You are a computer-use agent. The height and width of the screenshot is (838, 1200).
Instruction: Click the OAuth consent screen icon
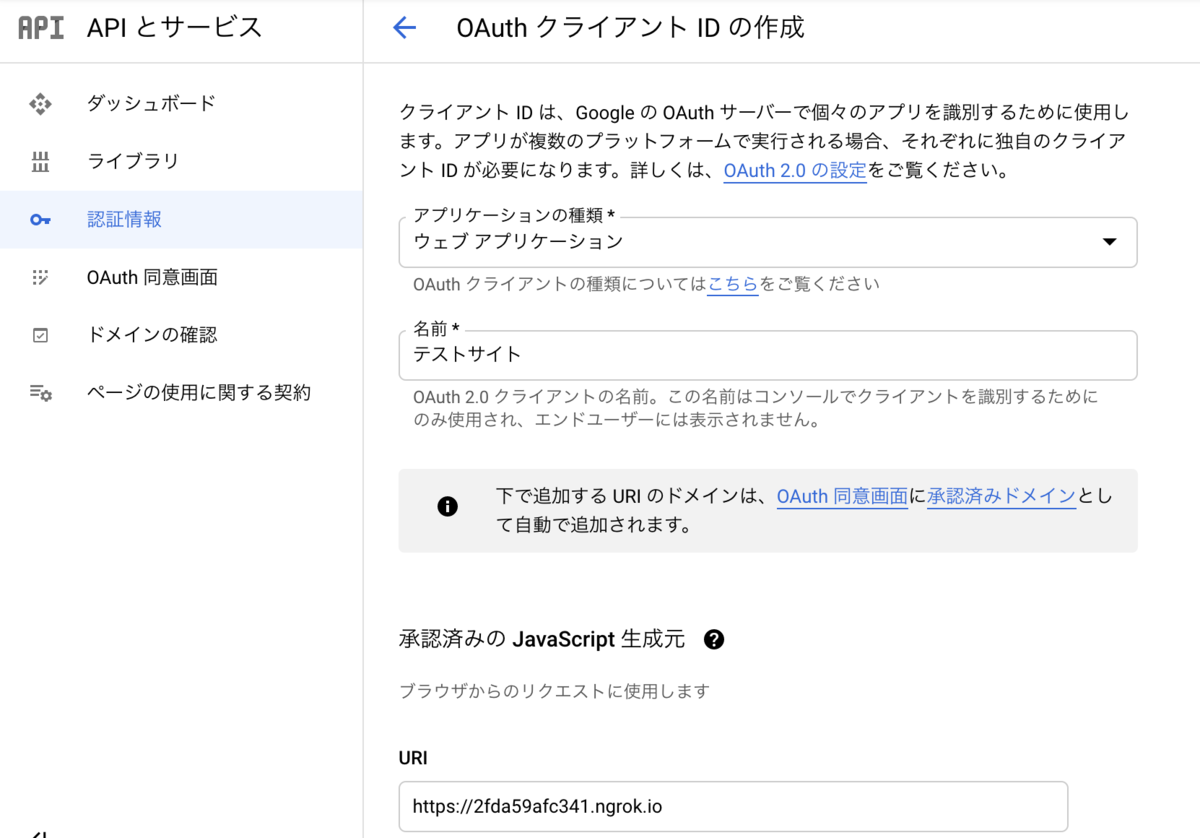click(x=40, y=277)
